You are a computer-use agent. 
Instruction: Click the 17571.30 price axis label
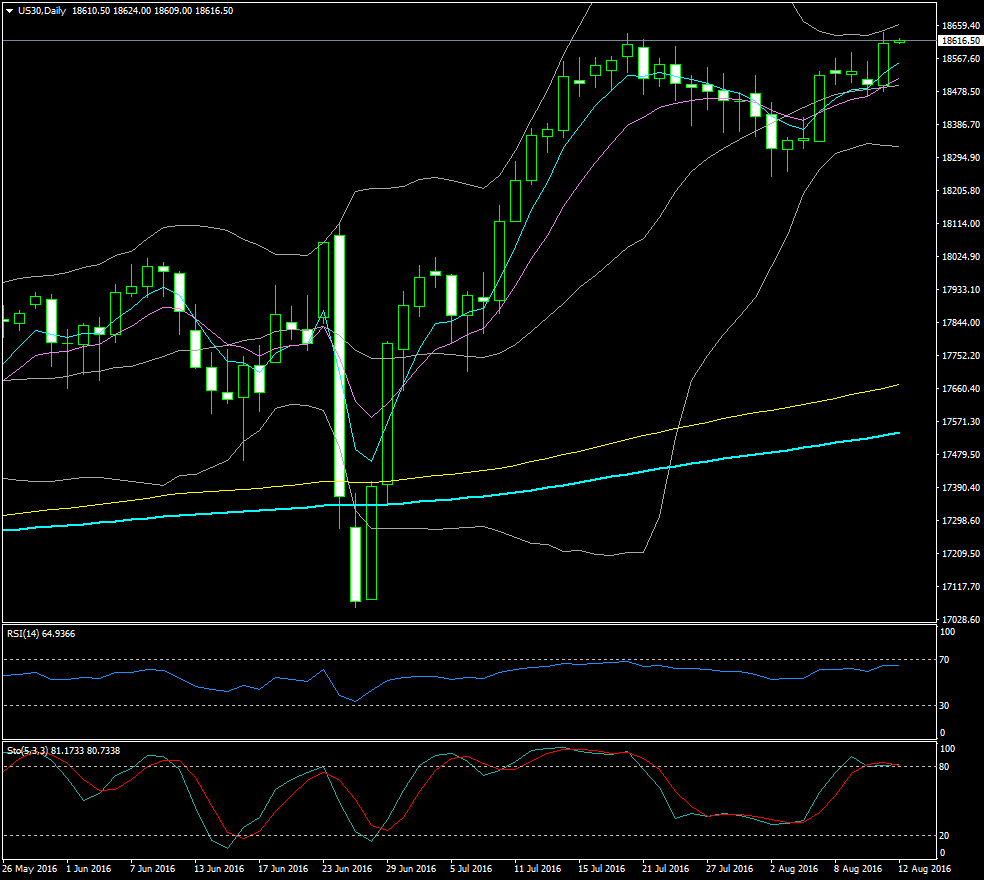pos(961,422)
